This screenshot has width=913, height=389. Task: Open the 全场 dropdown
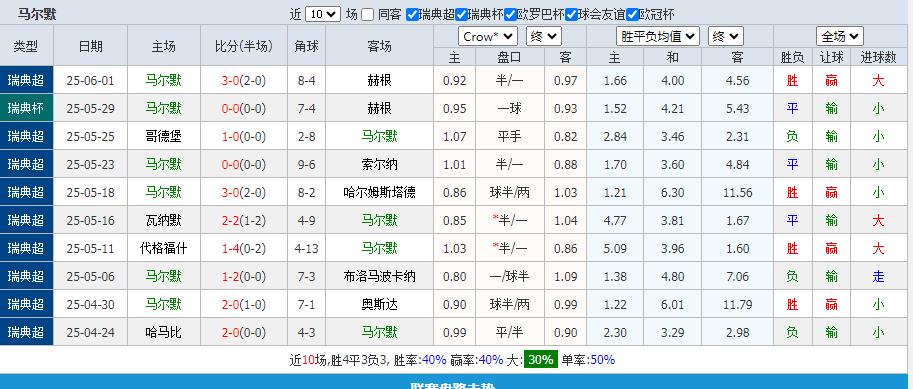tap(840, 37)
